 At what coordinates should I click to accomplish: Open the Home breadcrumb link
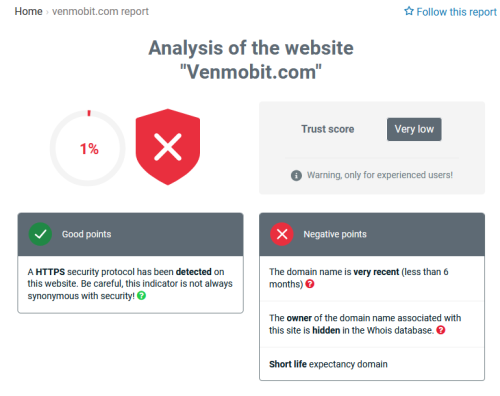pyautogui.click(x=28, y=11)
